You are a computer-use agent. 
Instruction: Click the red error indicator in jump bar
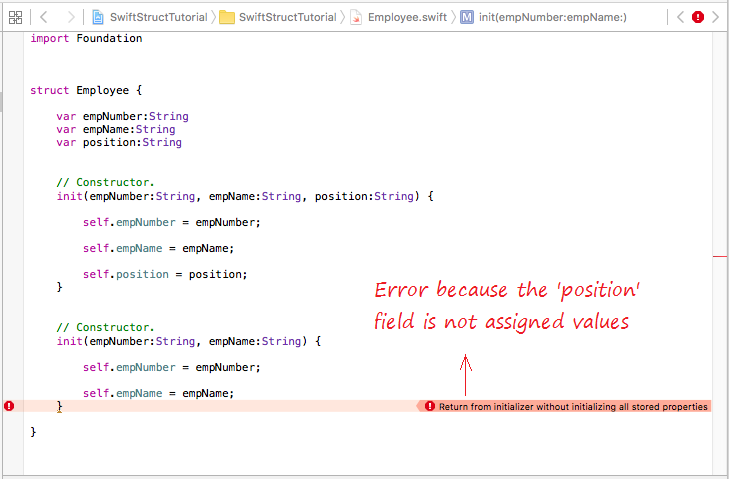click(698, 17)
